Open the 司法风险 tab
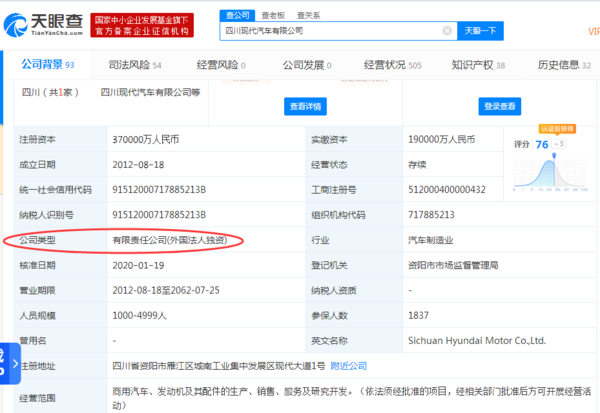Viewport: 600px width, 413px height. [135, 65]
